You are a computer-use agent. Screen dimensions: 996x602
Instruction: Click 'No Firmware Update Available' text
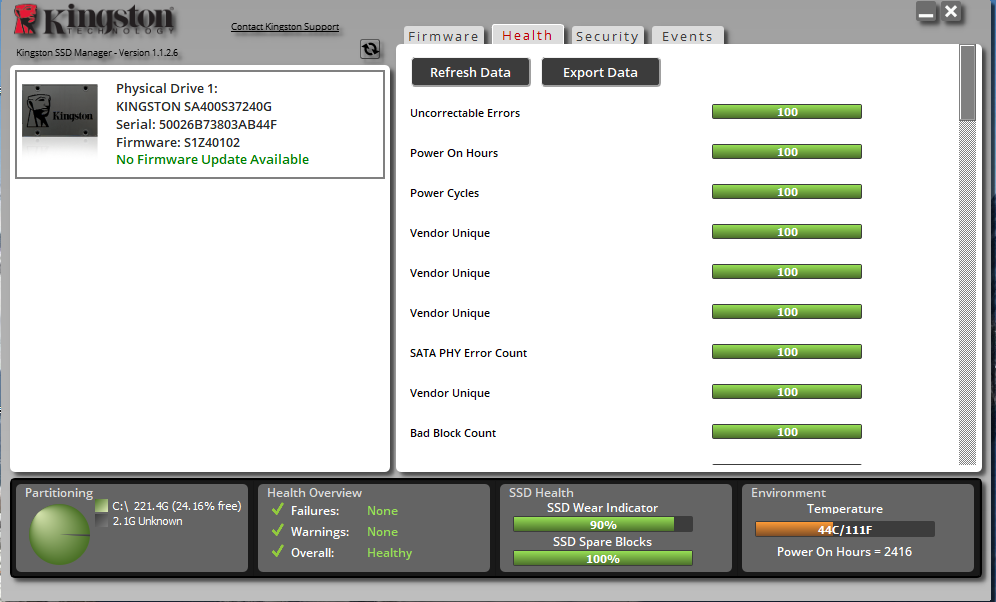pyautogui.click(x=212, y=159)
